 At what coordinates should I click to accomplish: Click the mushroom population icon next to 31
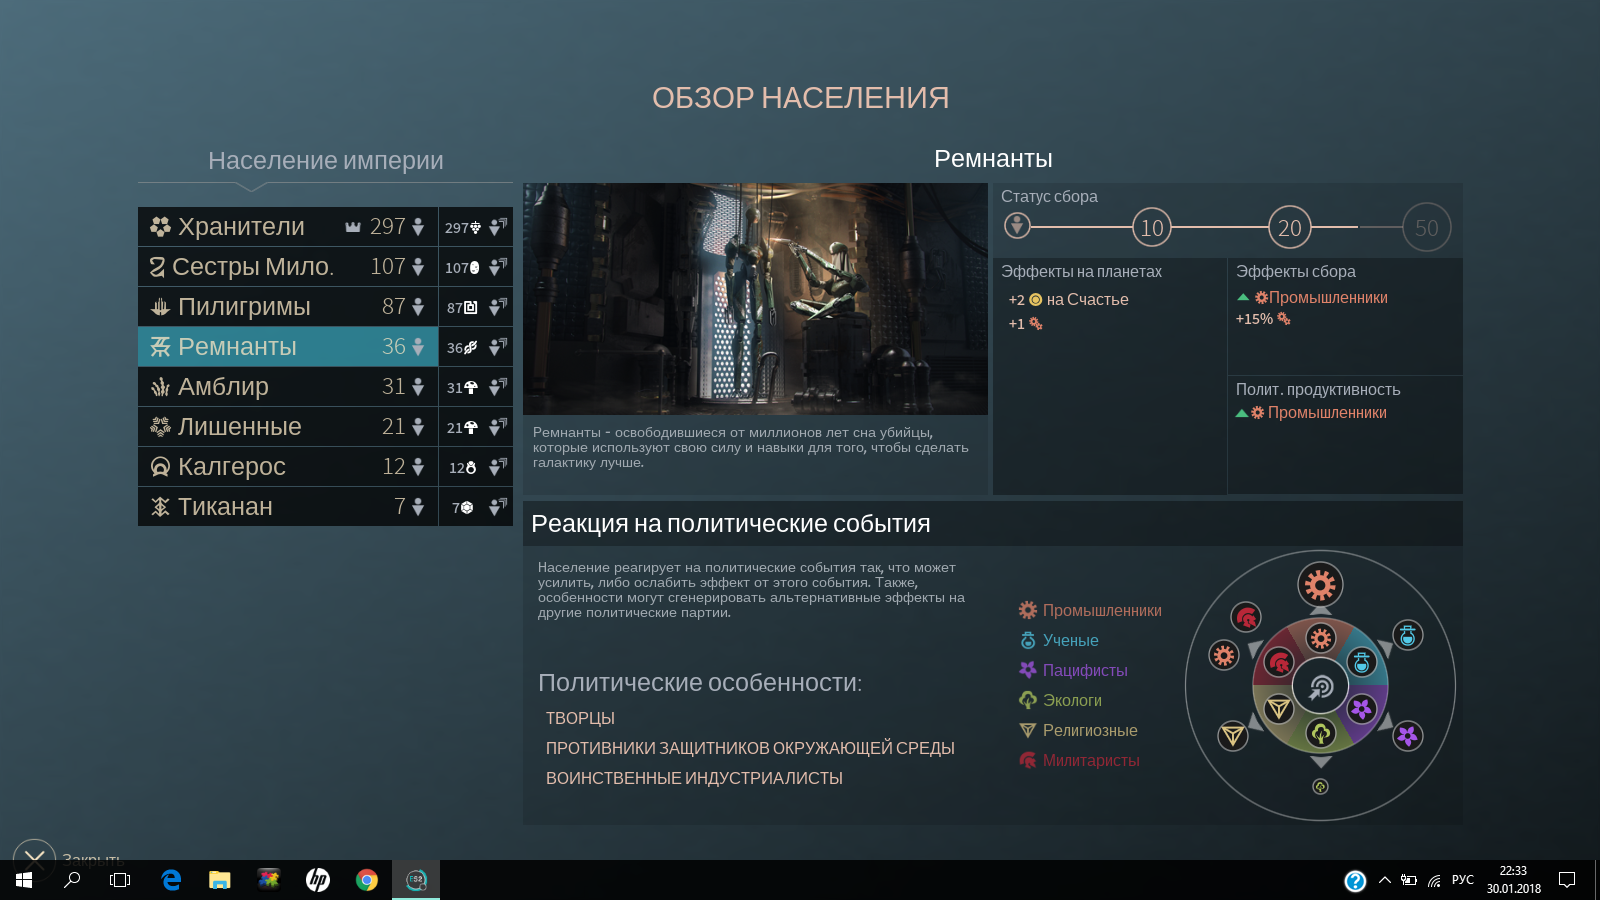pyautogui.click(x=470, y=388)
